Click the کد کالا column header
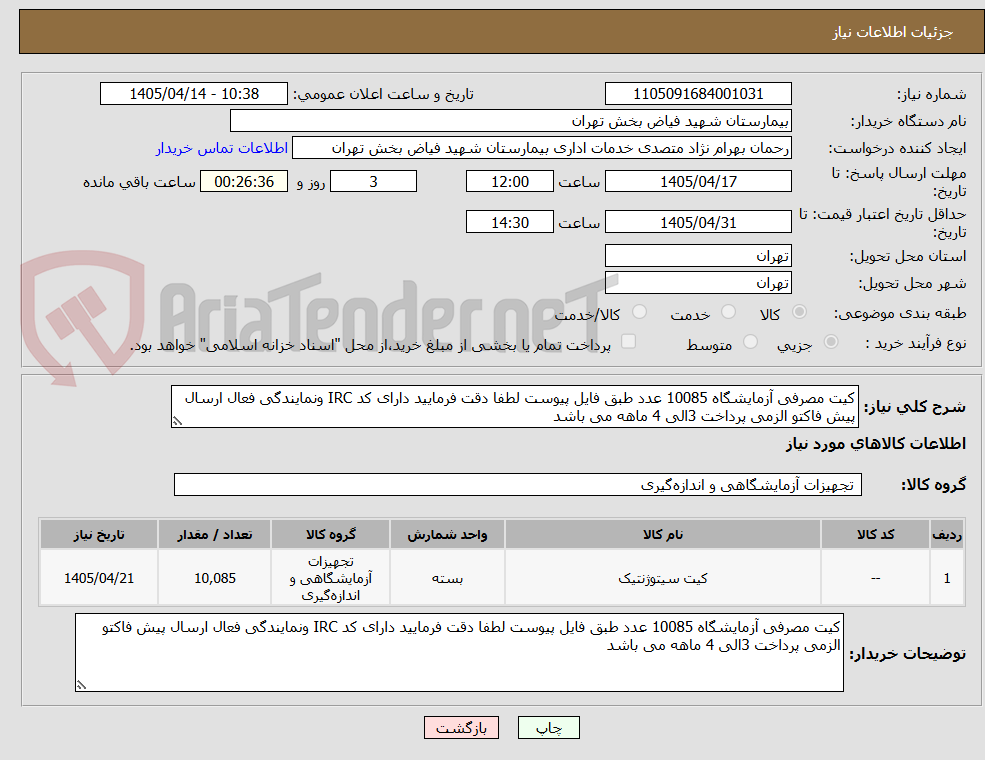The height and width of the screenshot is (760, 985). pyautogui.click(x=875, y=535)
